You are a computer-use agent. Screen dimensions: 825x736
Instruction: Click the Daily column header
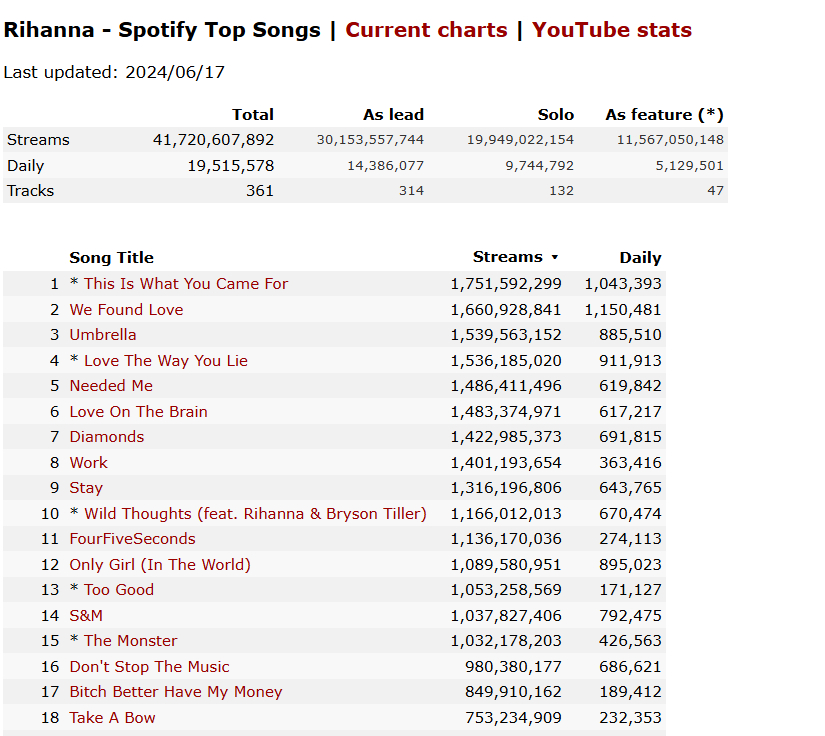point(640,257)
